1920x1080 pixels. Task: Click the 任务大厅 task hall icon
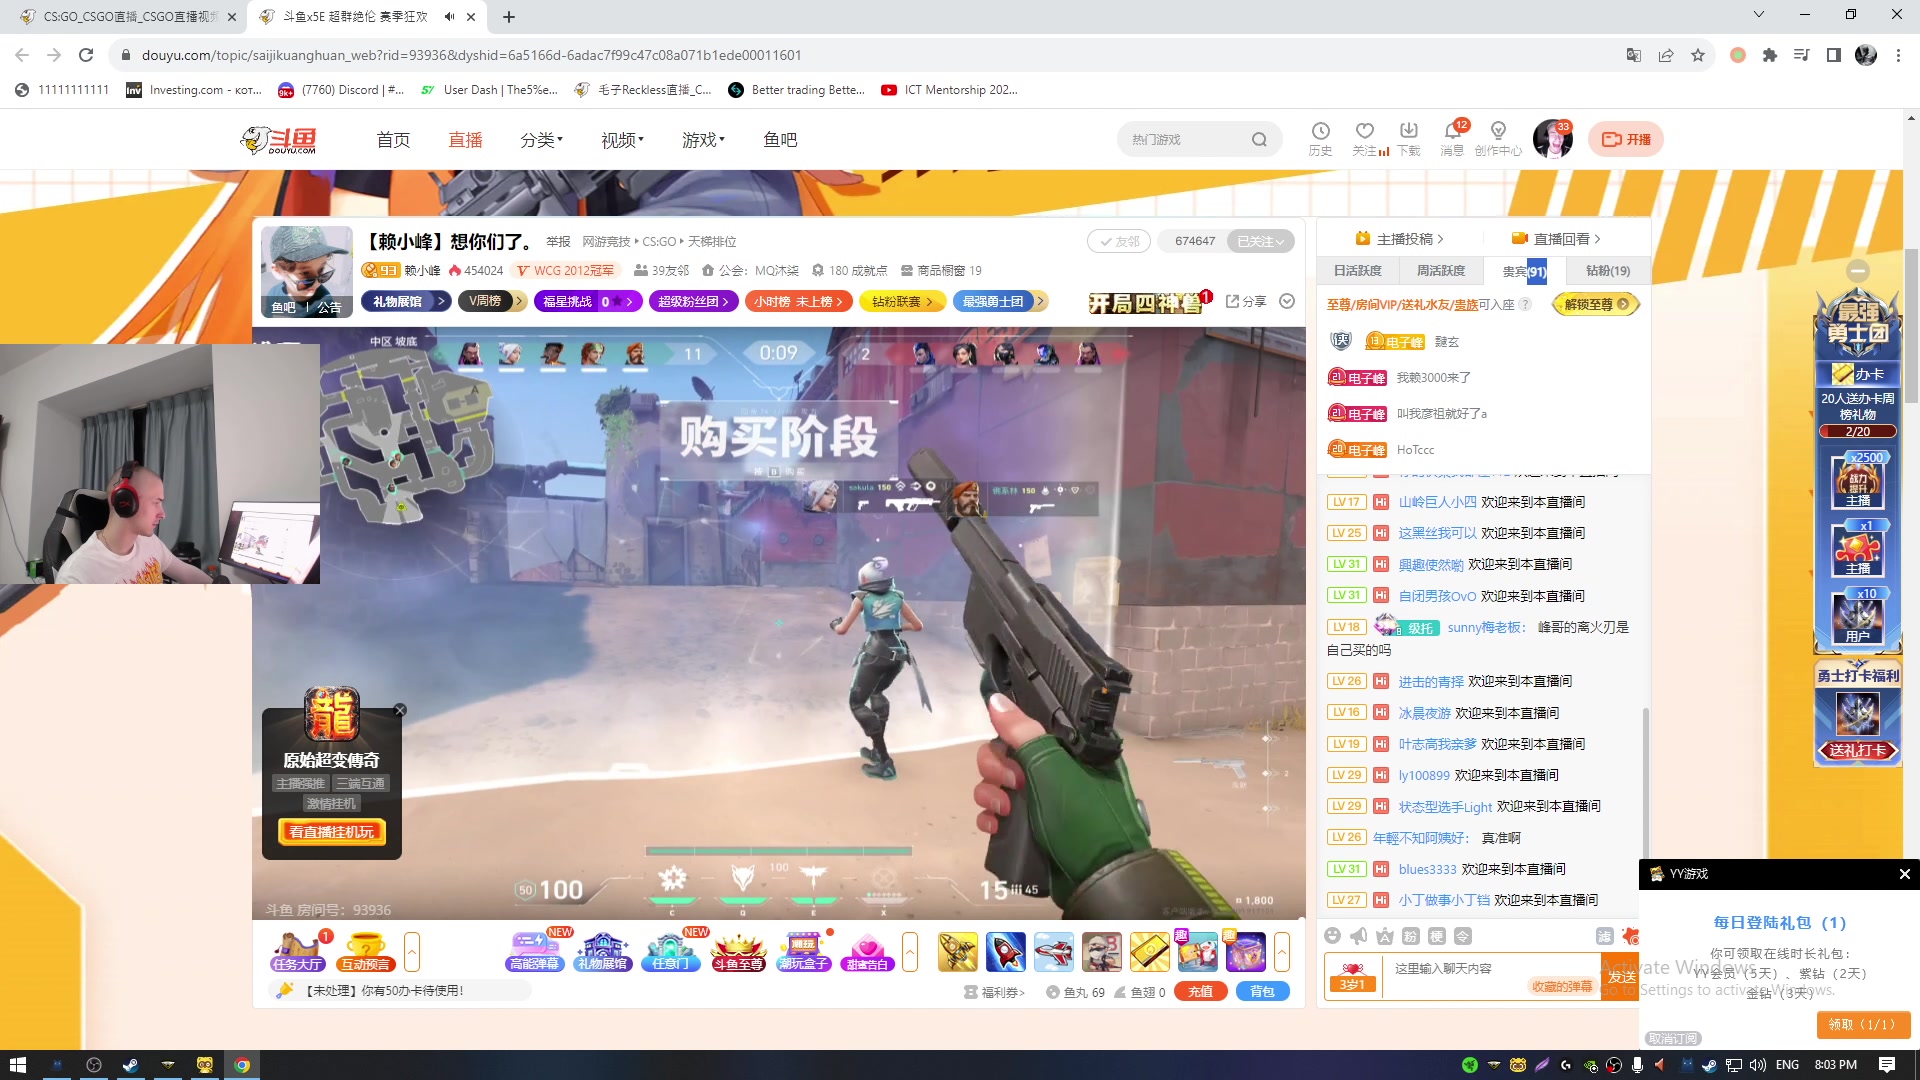[298, 952]
